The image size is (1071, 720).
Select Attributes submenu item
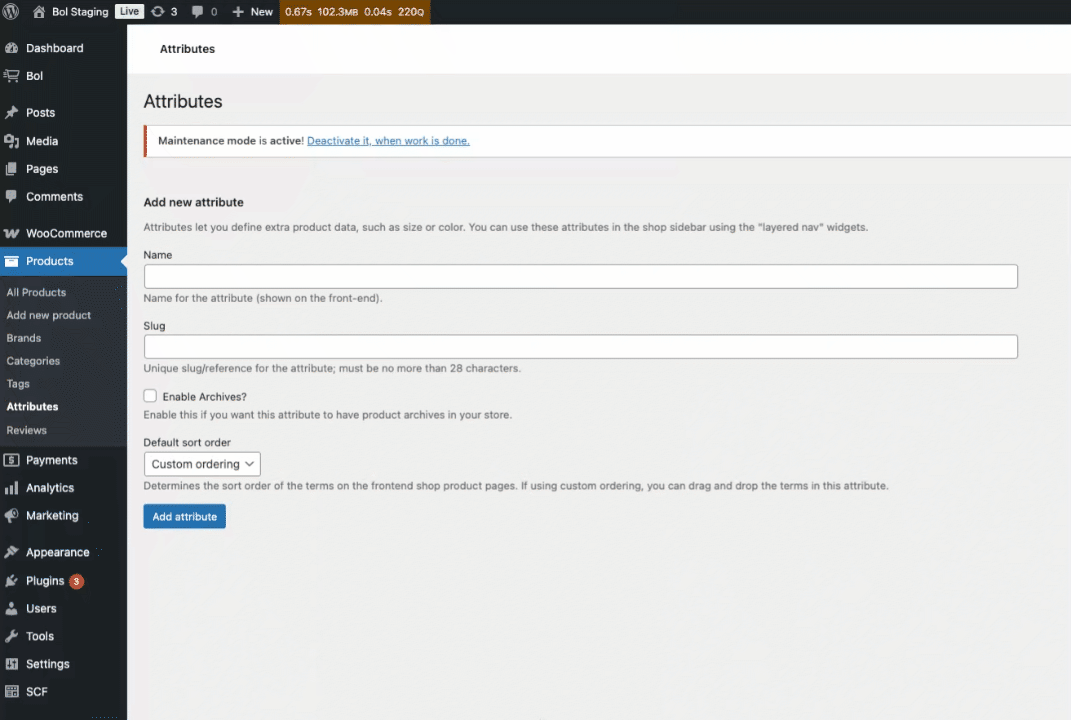(32, 406)
